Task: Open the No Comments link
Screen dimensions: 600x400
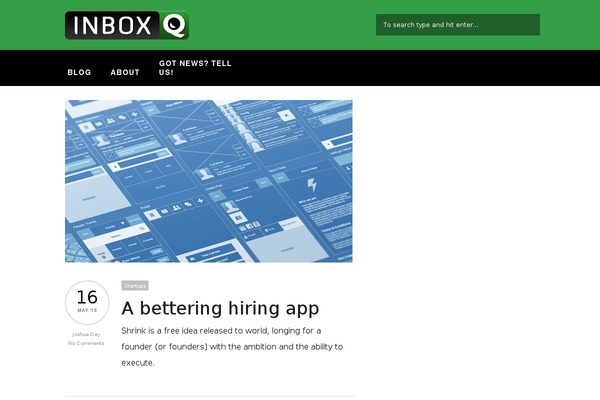Action: pos(86,343)
